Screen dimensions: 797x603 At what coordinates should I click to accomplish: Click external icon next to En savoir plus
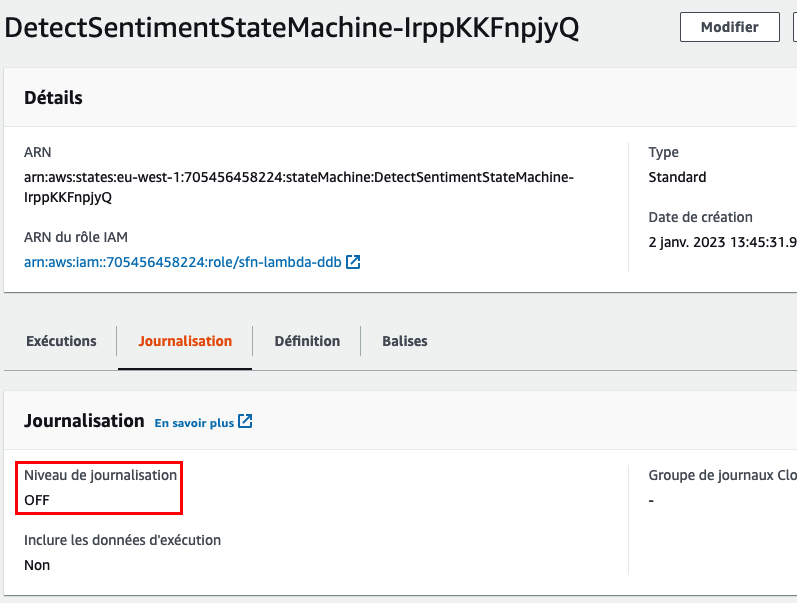245,421
